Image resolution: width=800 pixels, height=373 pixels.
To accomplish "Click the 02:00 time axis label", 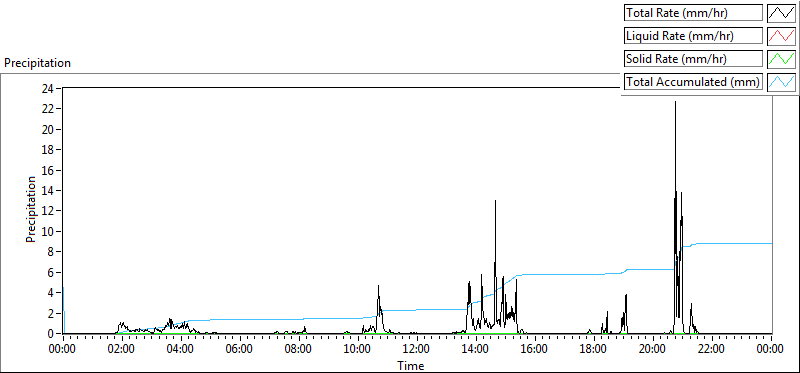I will pyautogui.click(x=122, y=350).
